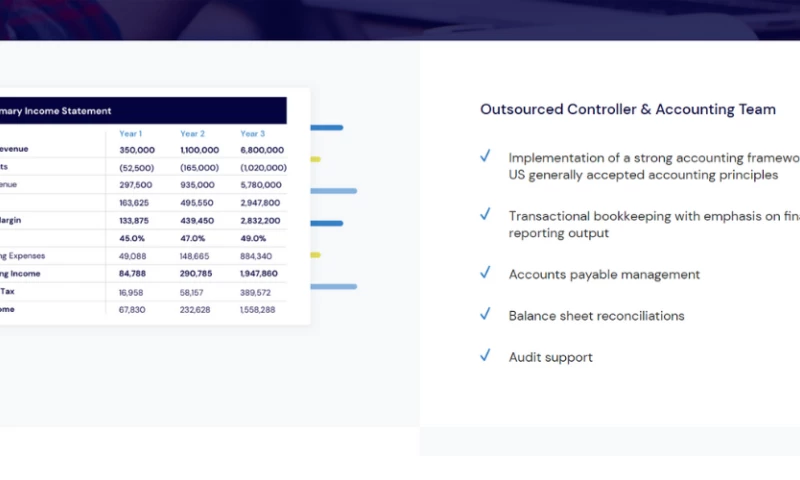Viewport: 800px width, 480px height.
Task: Click the checkmark next to Transactional bookkeeping
Action: (485, 214)
